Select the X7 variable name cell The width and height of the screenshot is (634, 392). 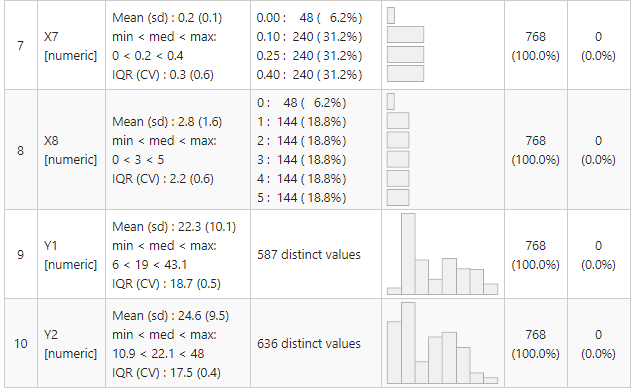(x=71, y=45)
